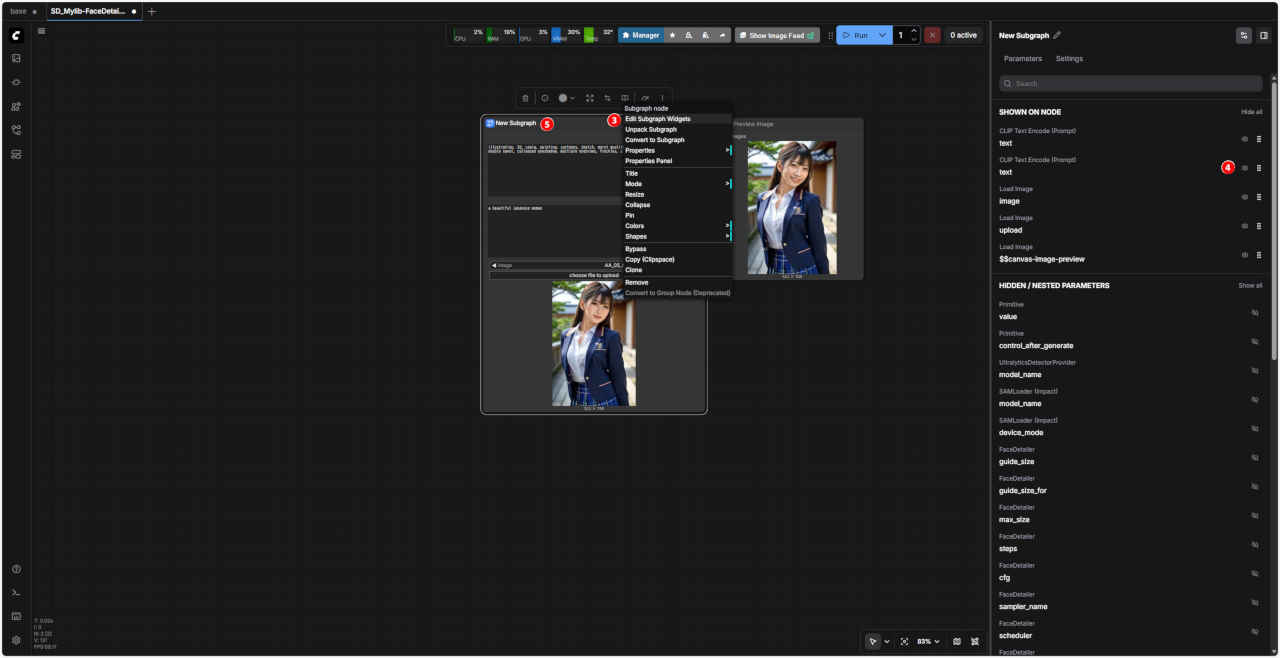The width and height of the screenshot is (1280, 658).
Task: Hide the Load Image 'upload' parameter
Action: click(x=1245, y=226)
